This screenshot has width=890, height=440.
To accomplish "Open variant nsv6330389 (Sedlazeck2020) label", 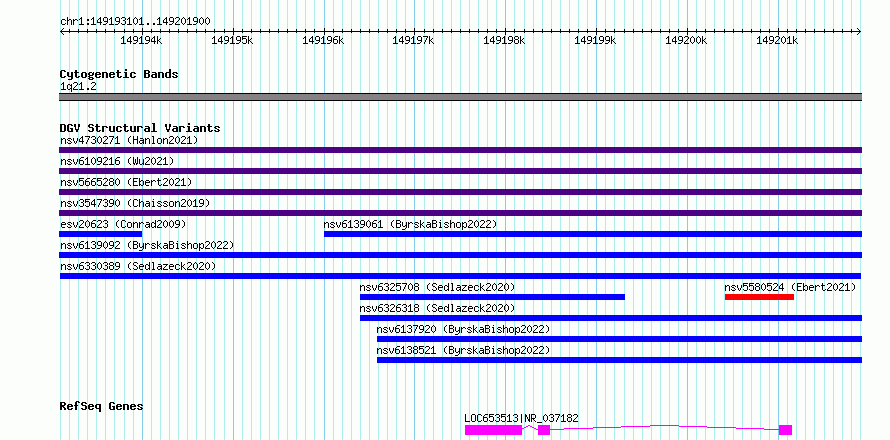I will tap(138, 266).
